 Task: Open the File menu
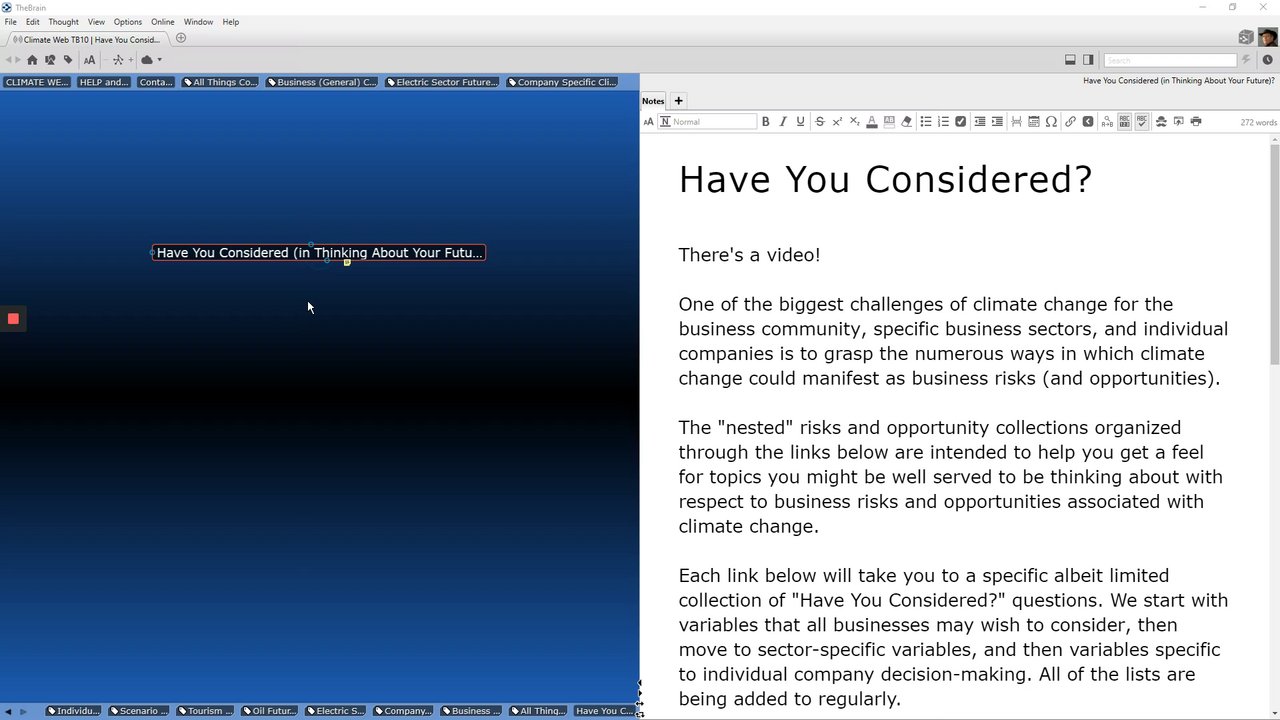[x=10, y=22]
